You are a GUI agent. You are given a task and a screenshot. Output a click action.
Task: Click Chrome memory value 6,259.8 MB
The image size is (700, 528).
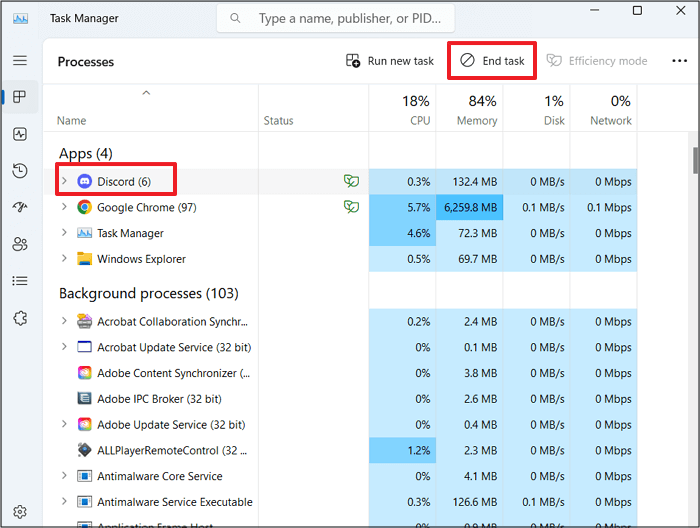[x=471, y=208]
